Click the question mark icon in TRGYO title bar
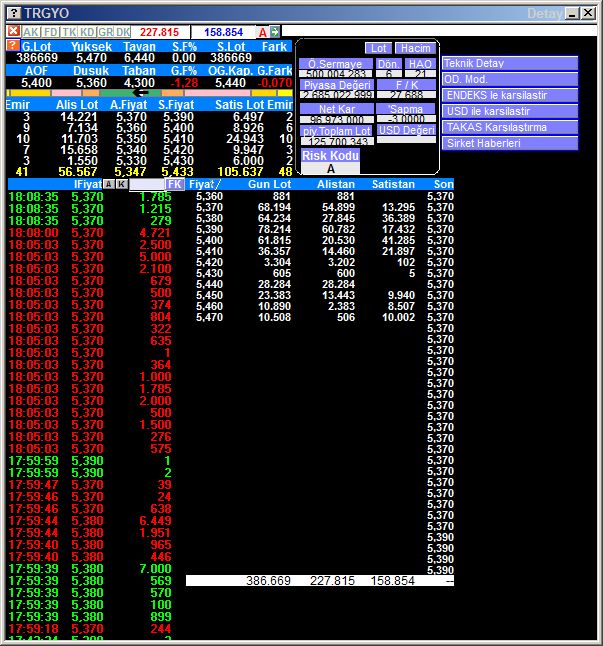Screen dimensions: 603x646 [x=14, y=13]
